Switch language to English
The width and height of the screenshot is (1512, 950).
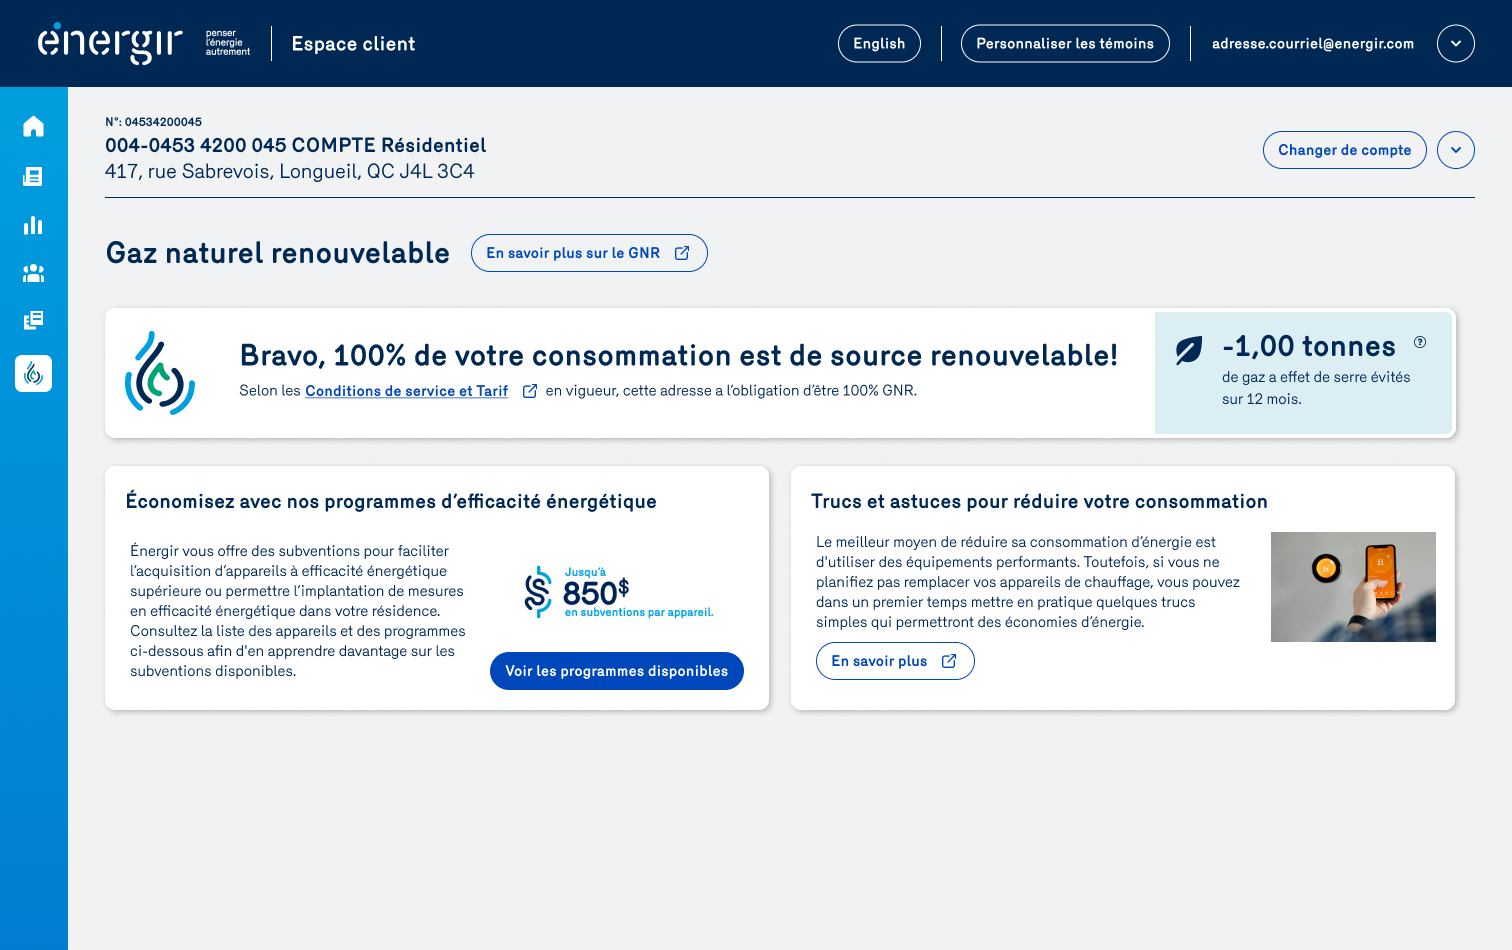tap(879, 44)
